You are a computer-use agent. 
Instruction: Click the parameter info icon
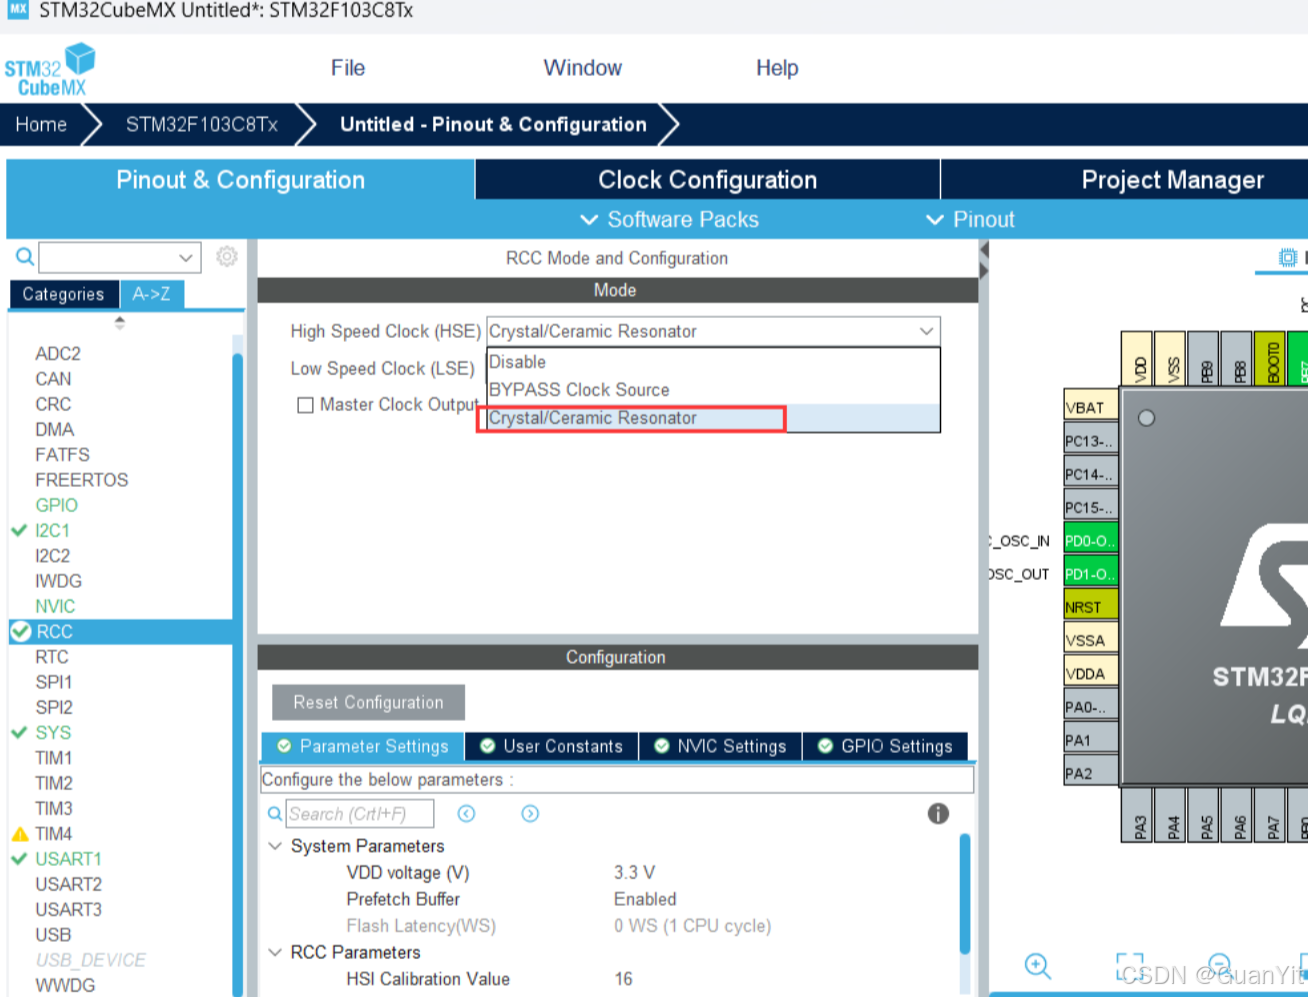[x=938, y=814]
